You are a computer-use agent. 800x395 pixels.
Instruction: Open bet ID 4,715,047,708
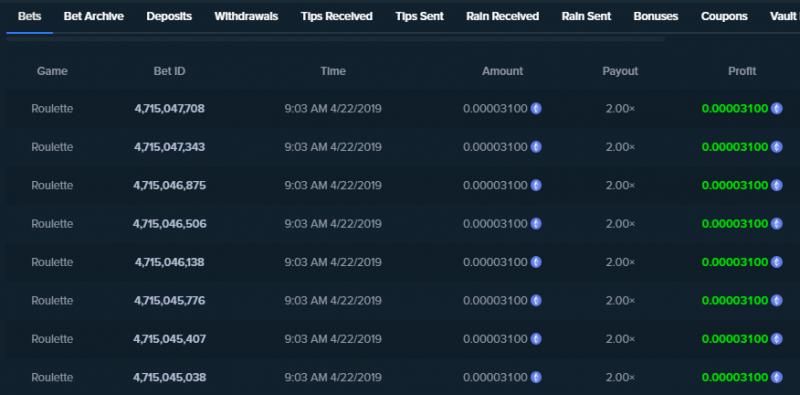(x=170, y=108)
